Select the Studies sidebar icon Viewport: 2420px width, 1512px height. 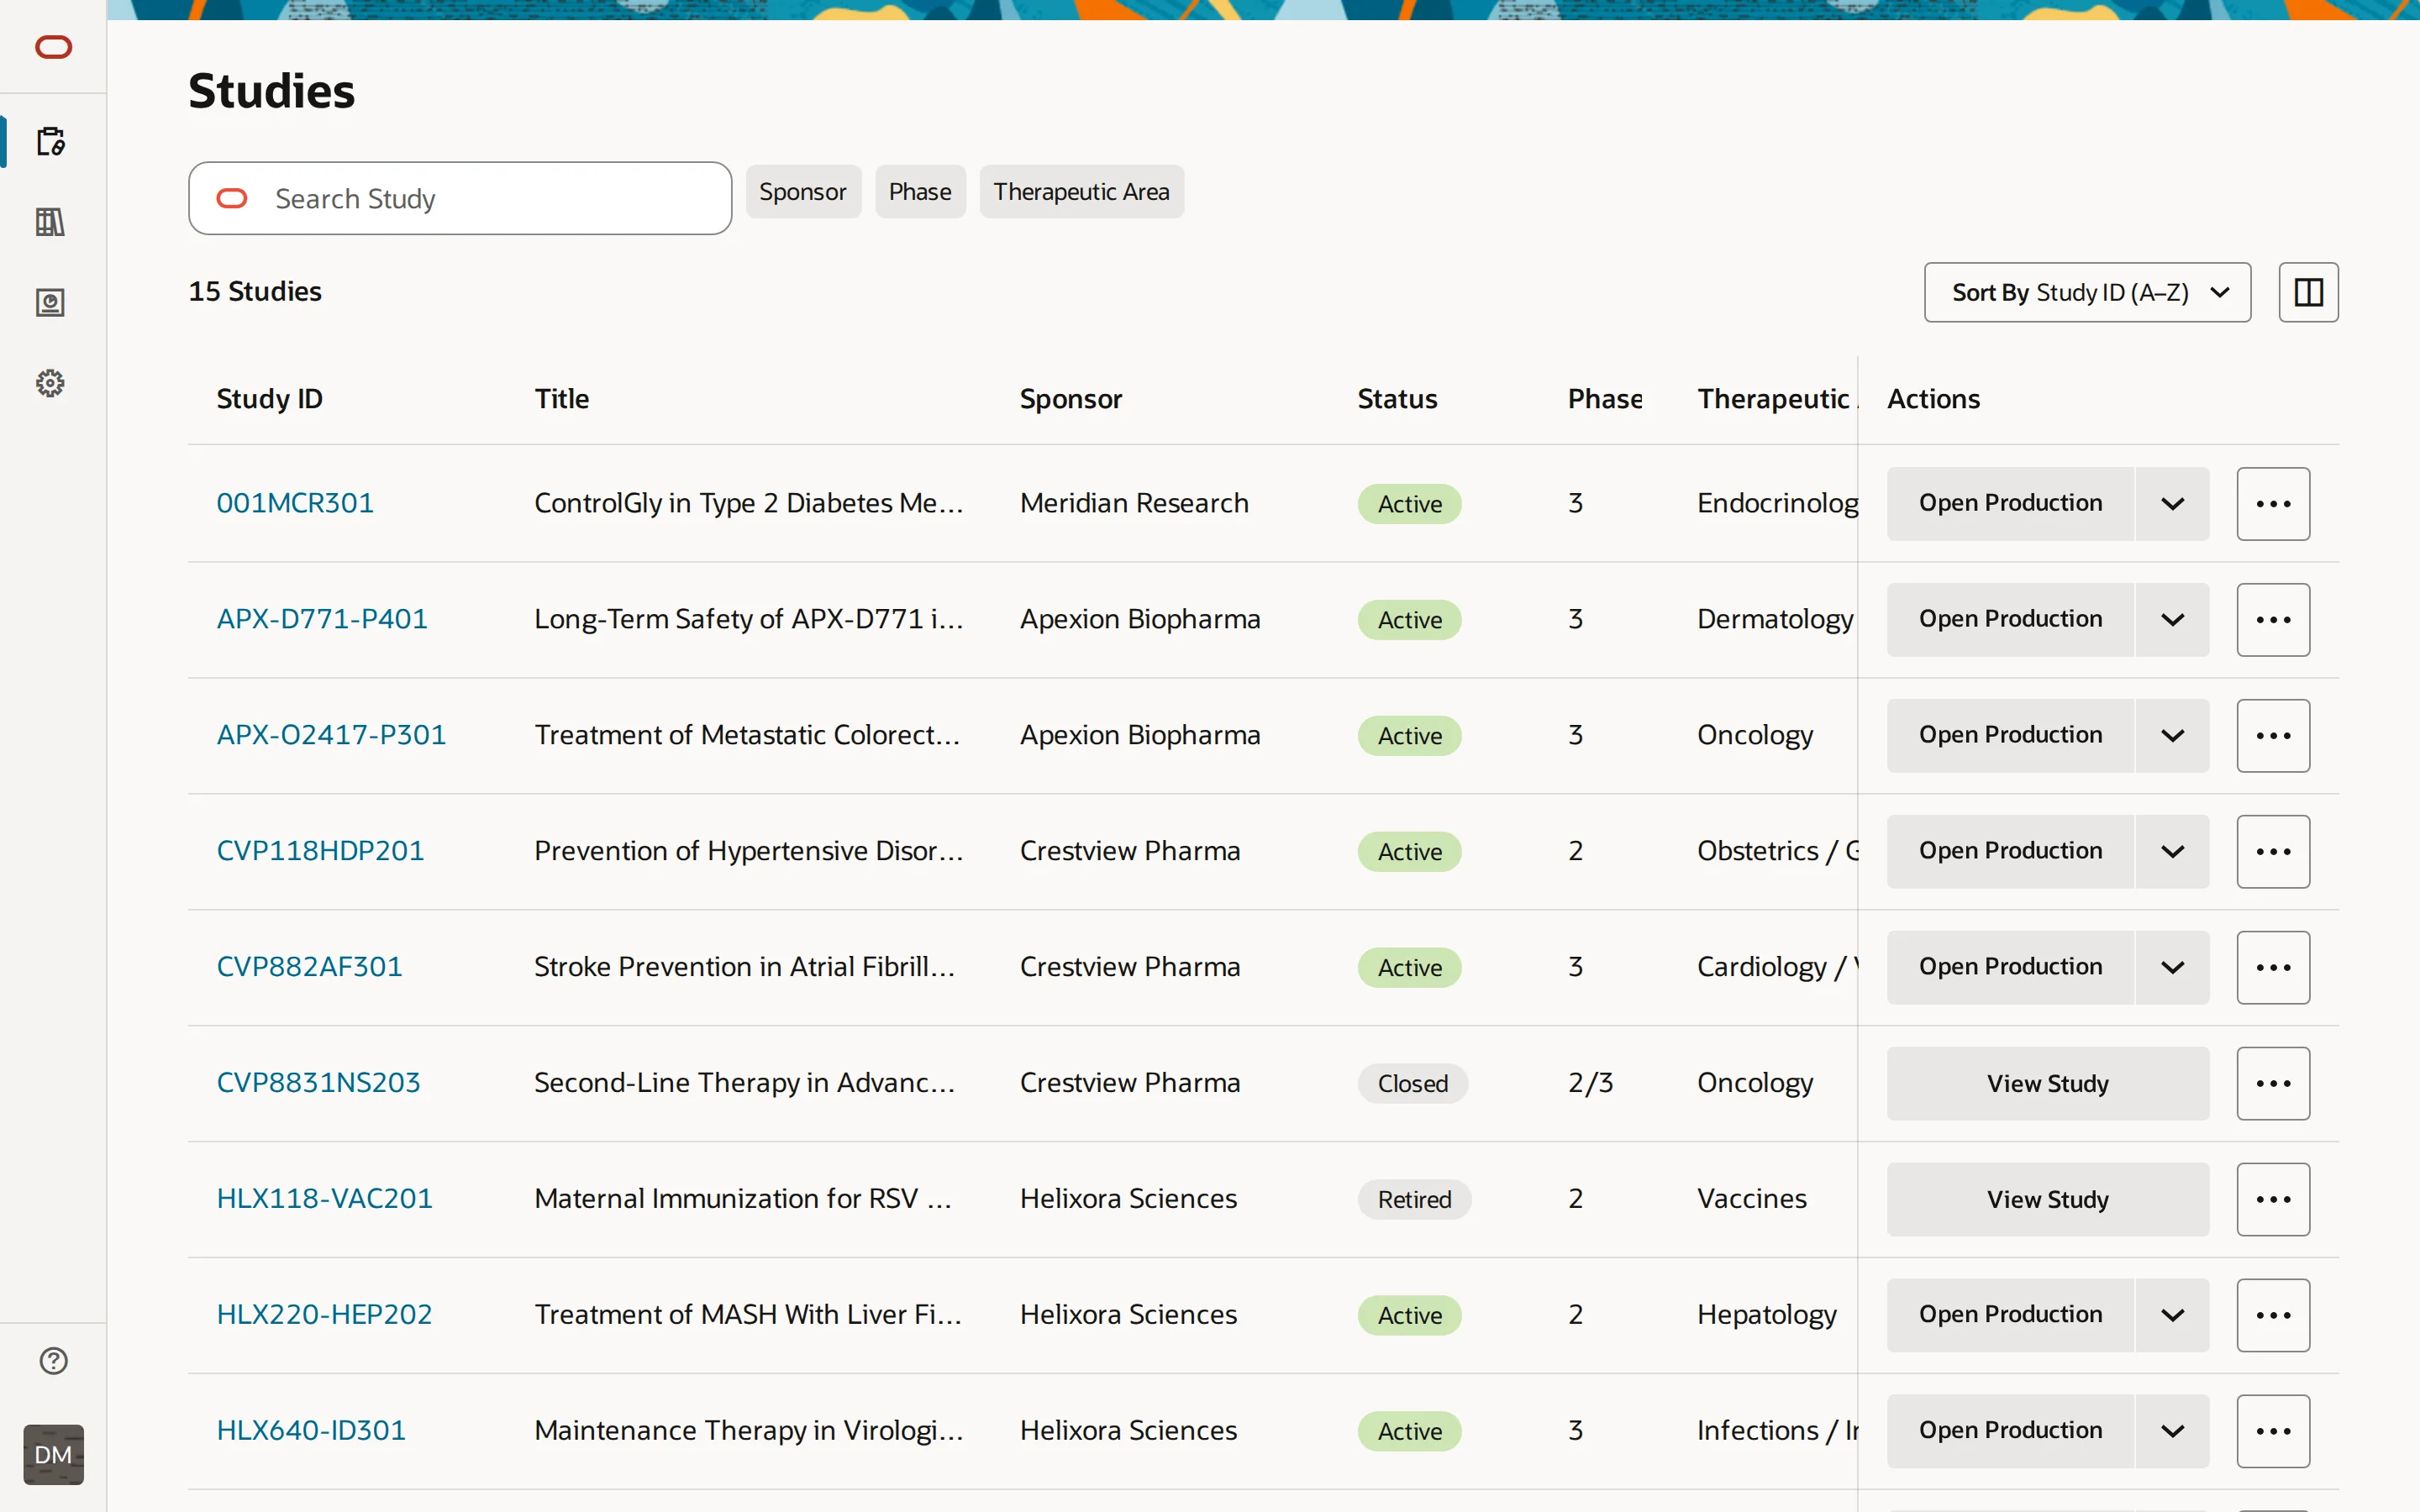coord(51,141)
